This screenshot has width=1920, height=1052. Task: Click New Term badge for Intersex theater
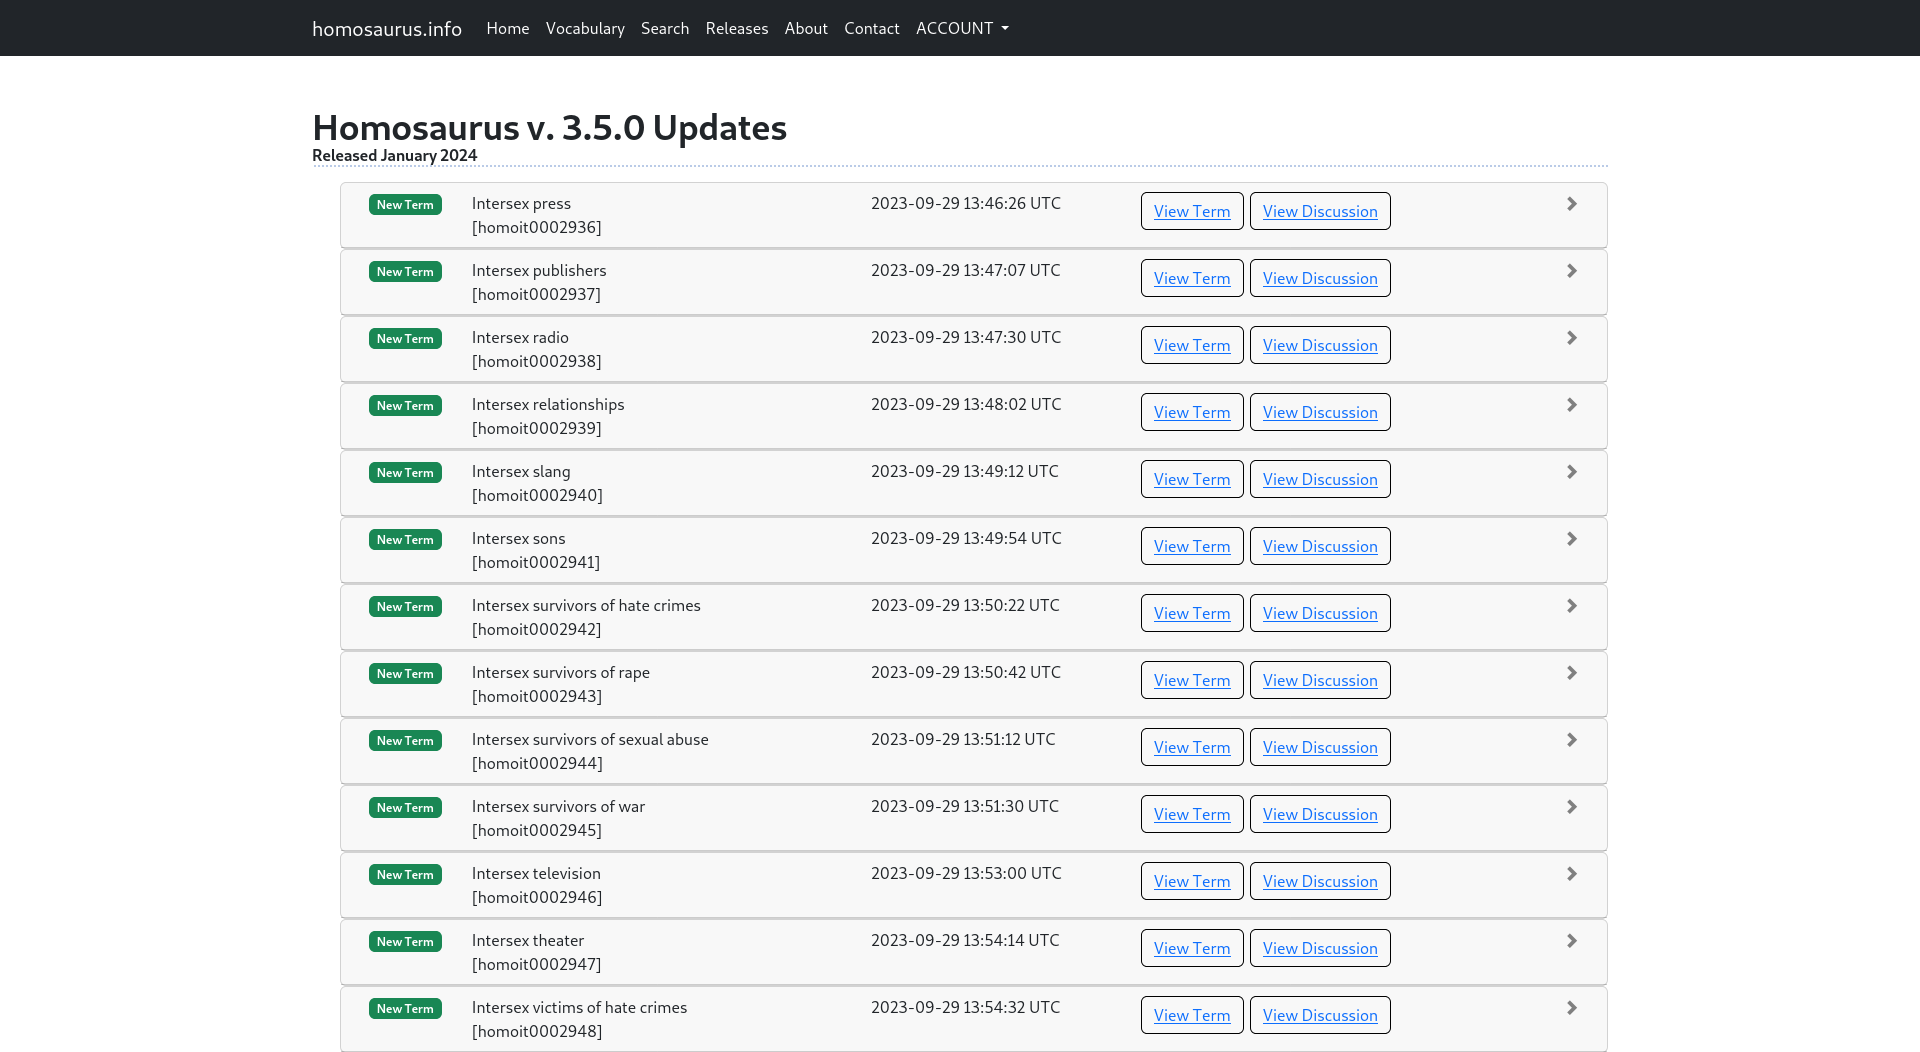[x=405, y=941]
